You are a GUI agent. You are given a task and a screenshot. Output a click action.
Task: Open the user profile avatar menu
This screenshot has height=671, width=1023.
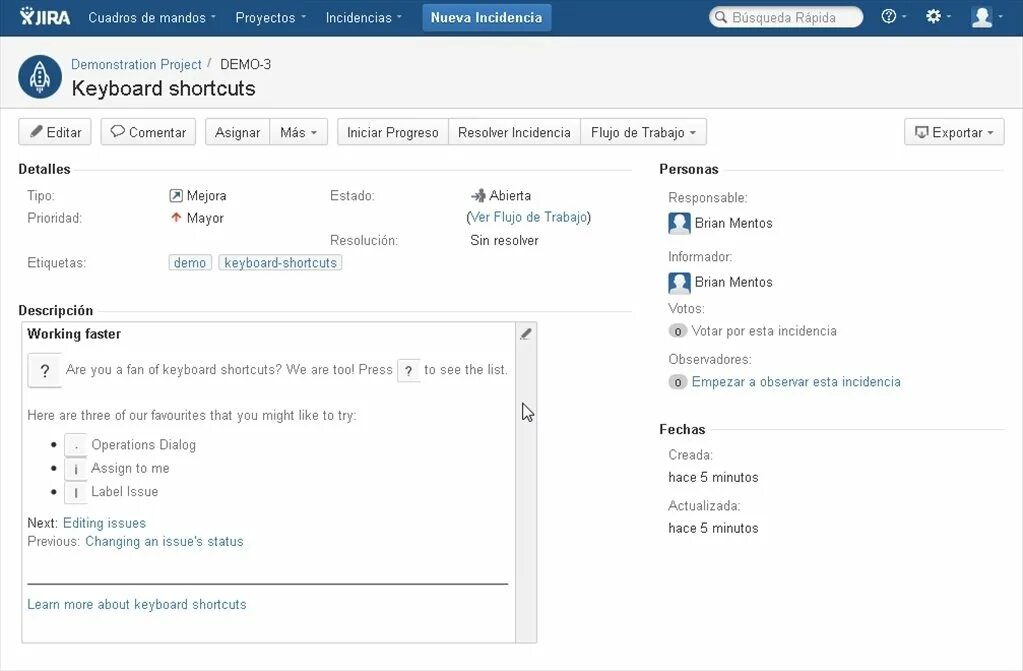(986, 16)
